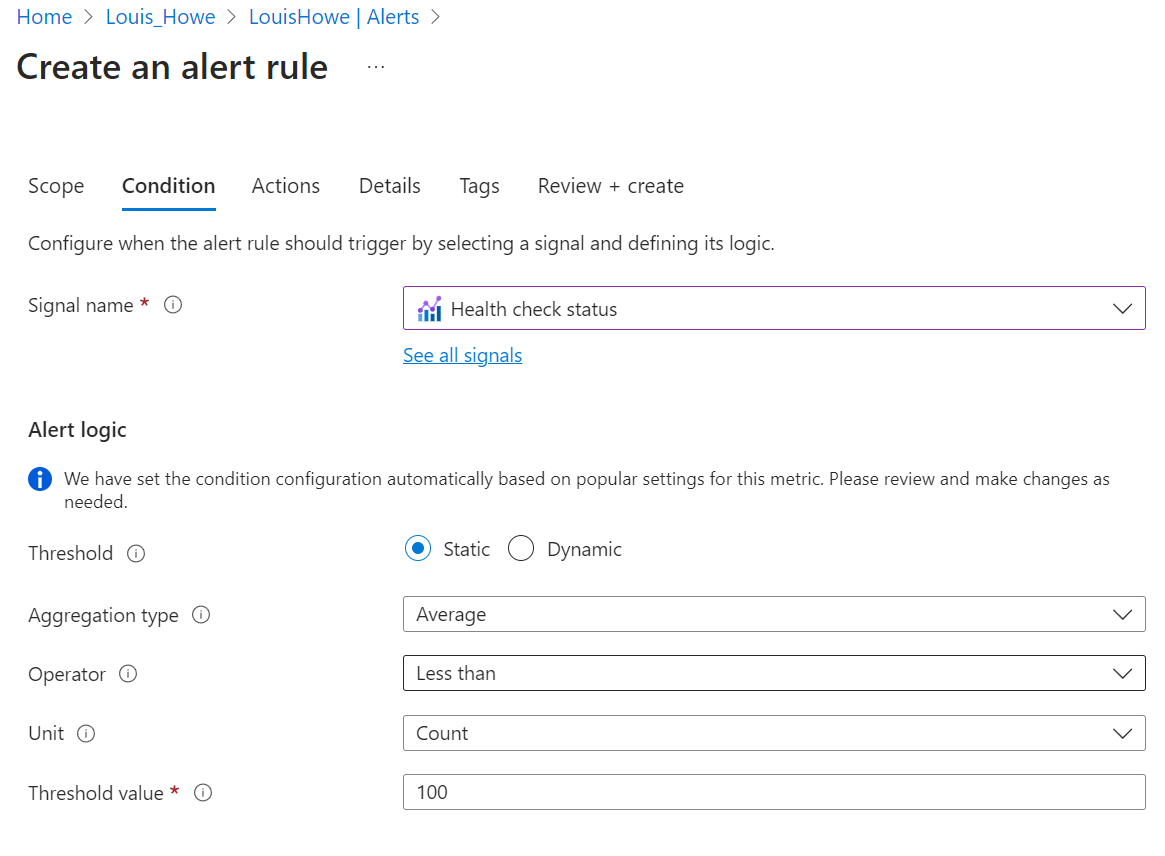Open the Aggregation type dropdown showing Average
The height and width of the screenshot is (856, 1165).
(x=774, y=615)
